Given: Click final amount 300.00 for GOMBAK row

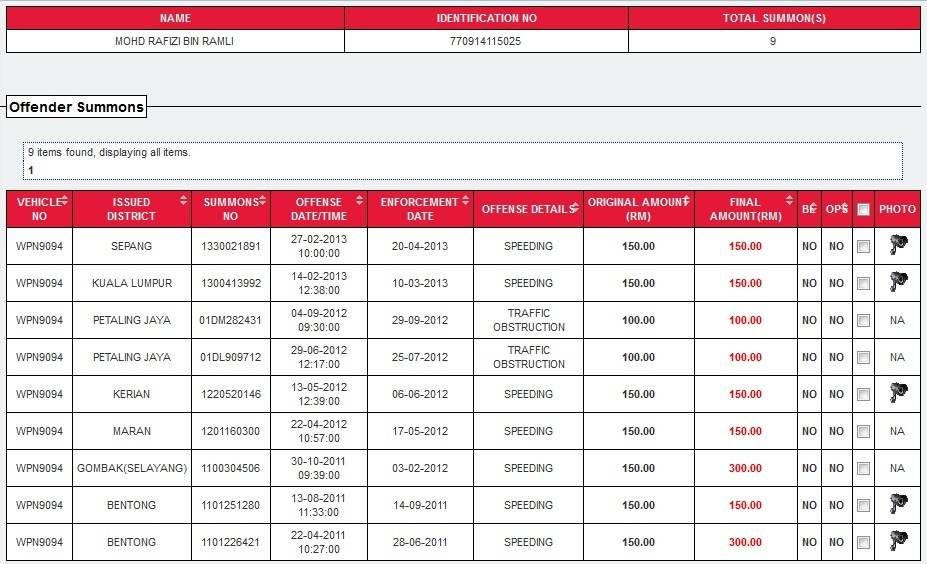Looking at the screenshot, I should [x=745, y=468].
